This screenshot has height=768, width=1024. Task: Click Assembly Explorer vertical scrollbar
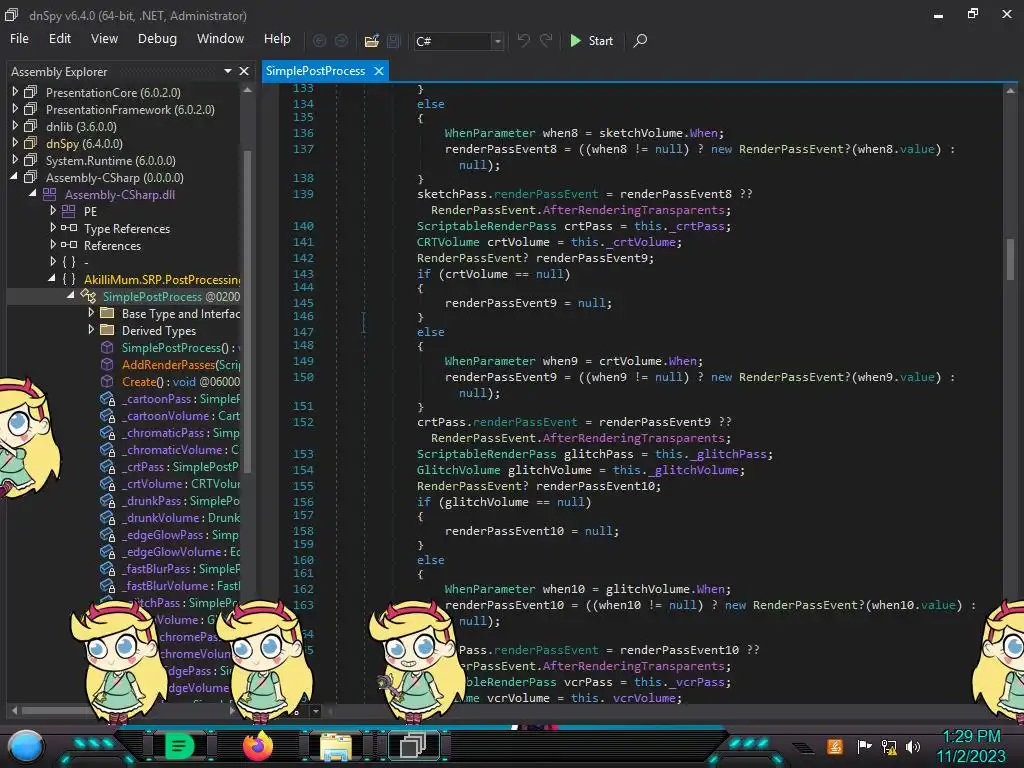tap(248, 310)
